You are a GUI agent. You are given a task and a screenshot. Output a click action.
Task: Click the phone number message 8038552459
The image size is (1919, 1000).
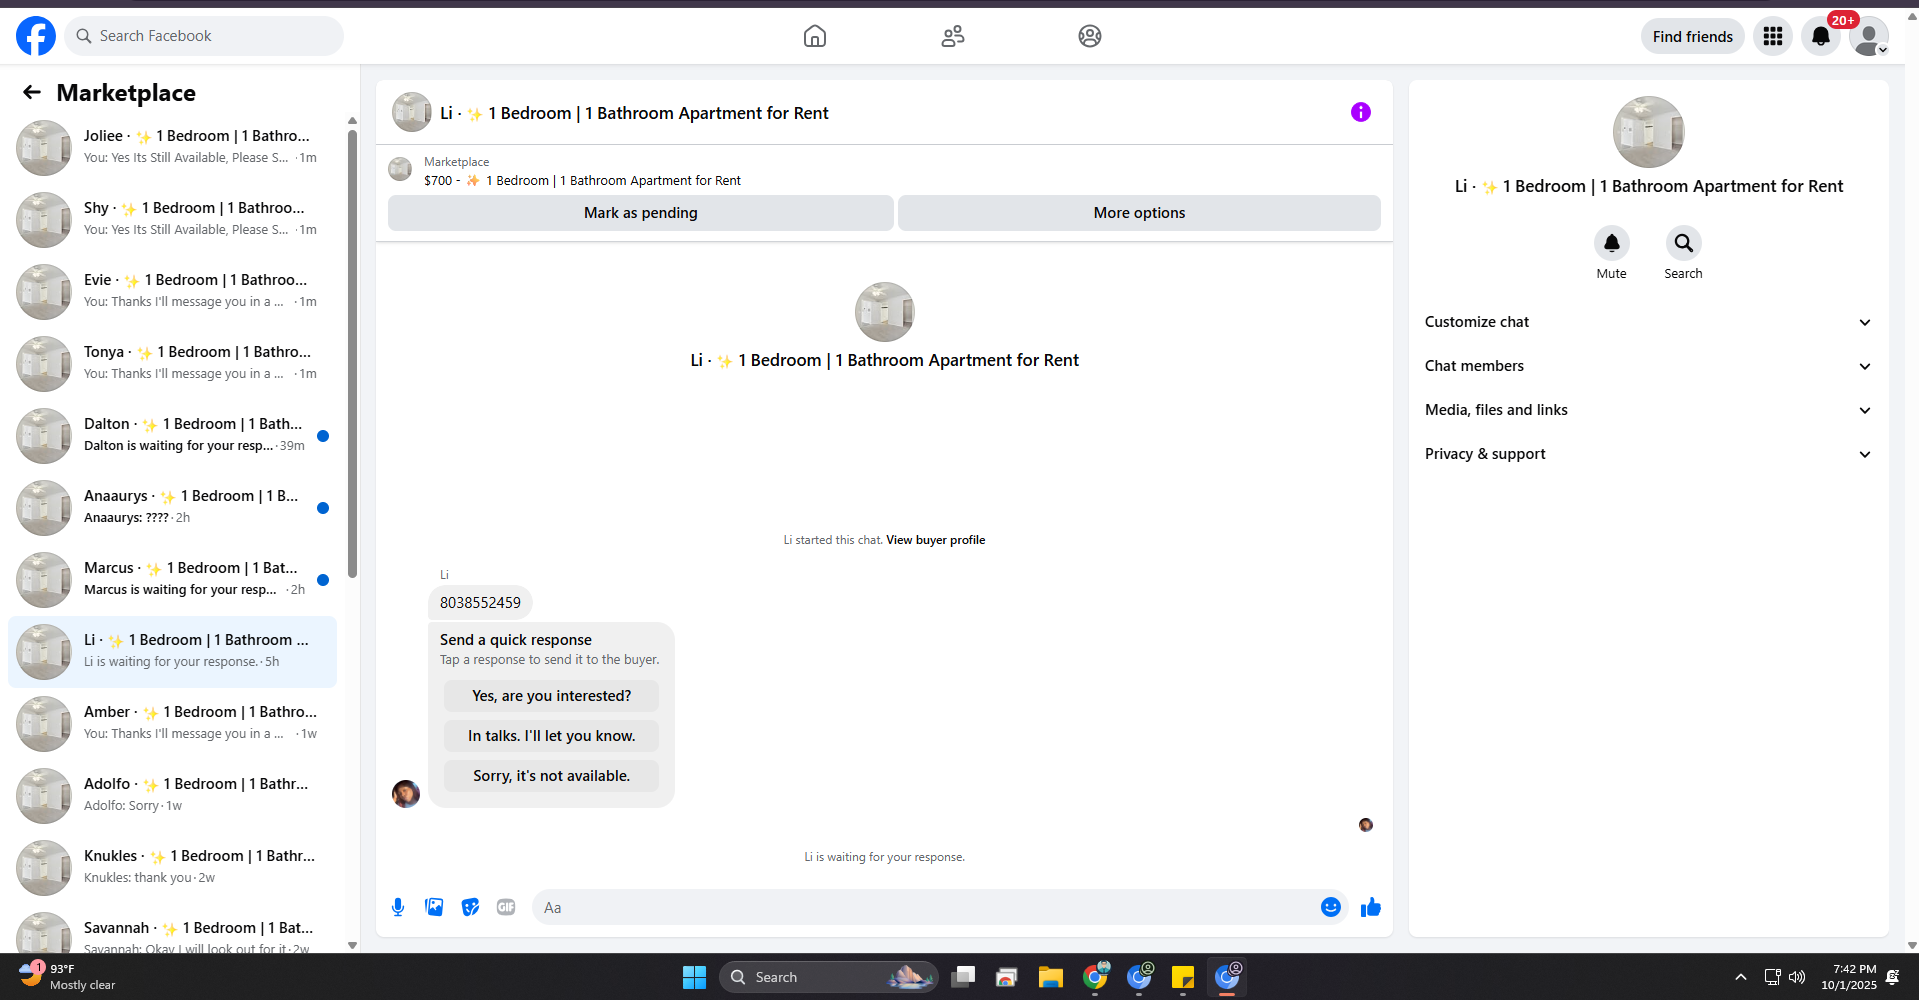coord(480,603)
